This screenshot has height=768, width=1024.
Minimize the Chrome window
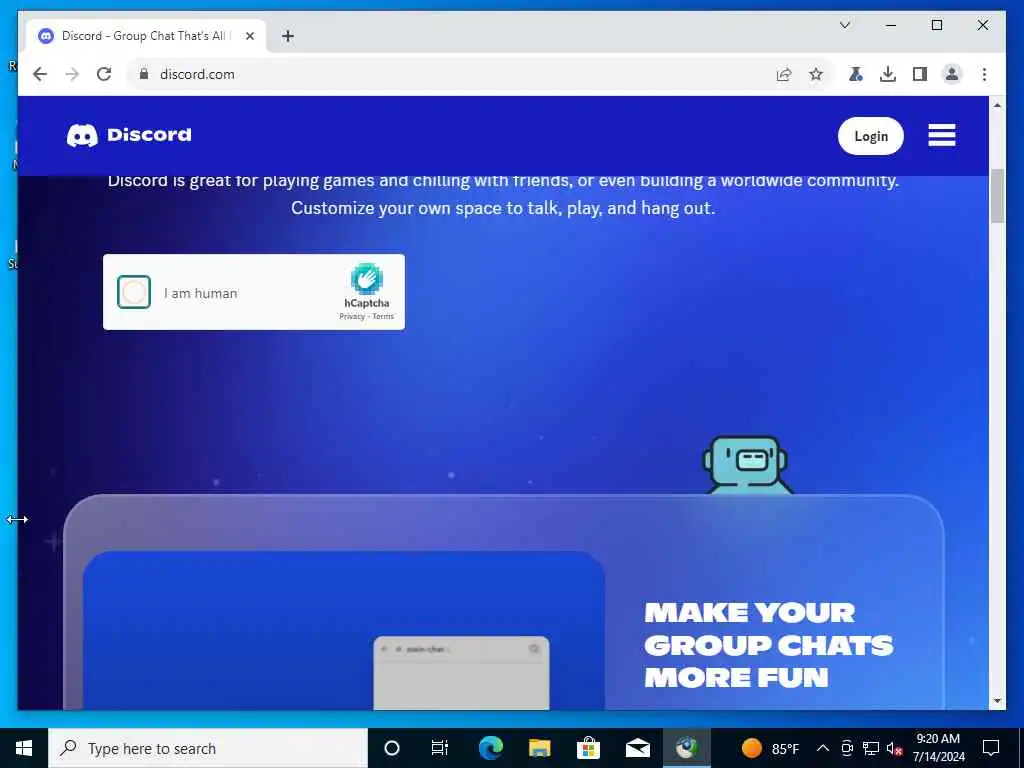pos(891,25)
